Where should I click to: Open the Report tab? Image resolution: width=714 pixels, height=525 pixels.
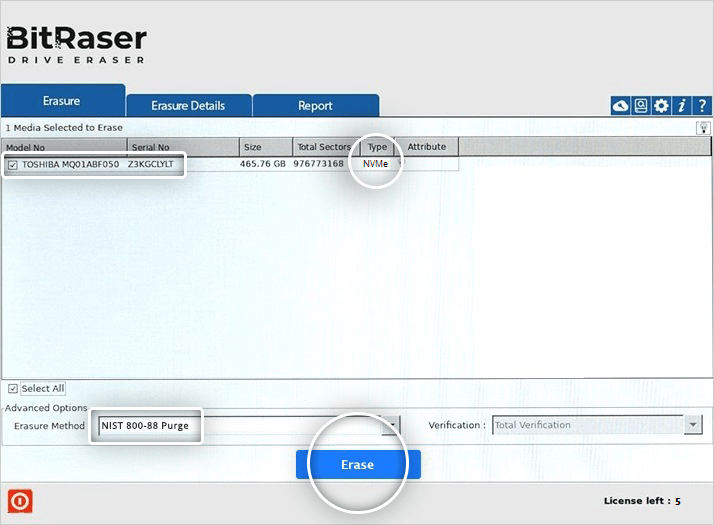pyautogui.click(x=315, y=106)
